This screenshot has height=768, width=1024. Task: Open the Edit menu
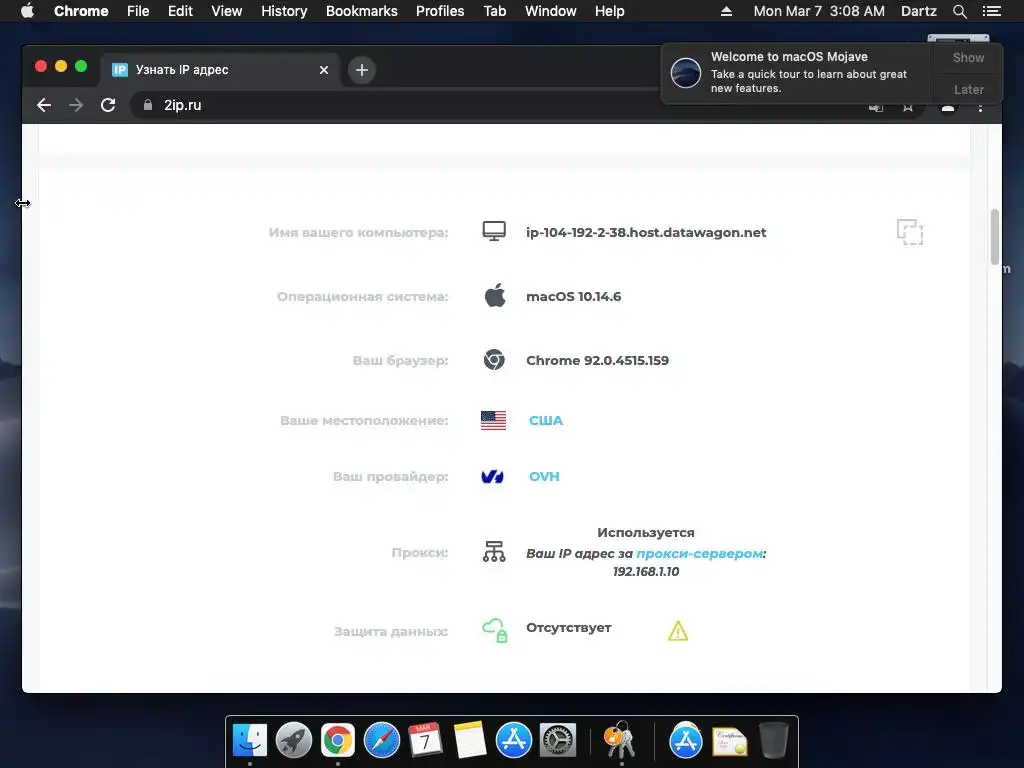180,11
